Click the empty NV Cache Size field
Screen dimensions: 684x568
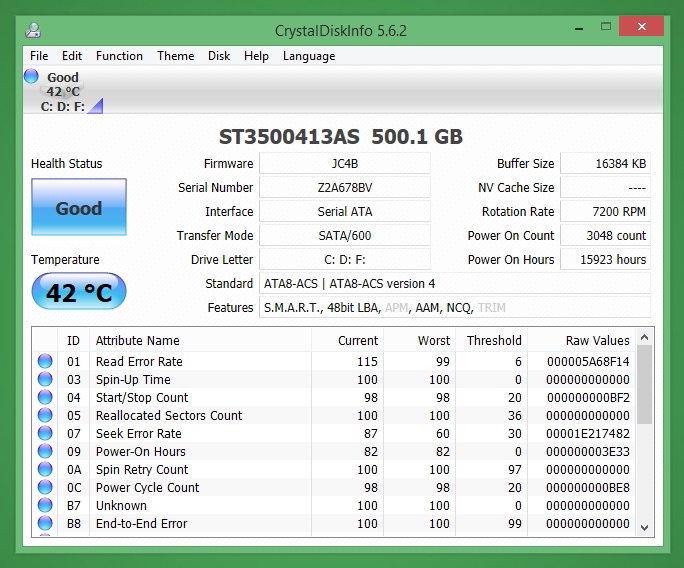coord(605,188)
